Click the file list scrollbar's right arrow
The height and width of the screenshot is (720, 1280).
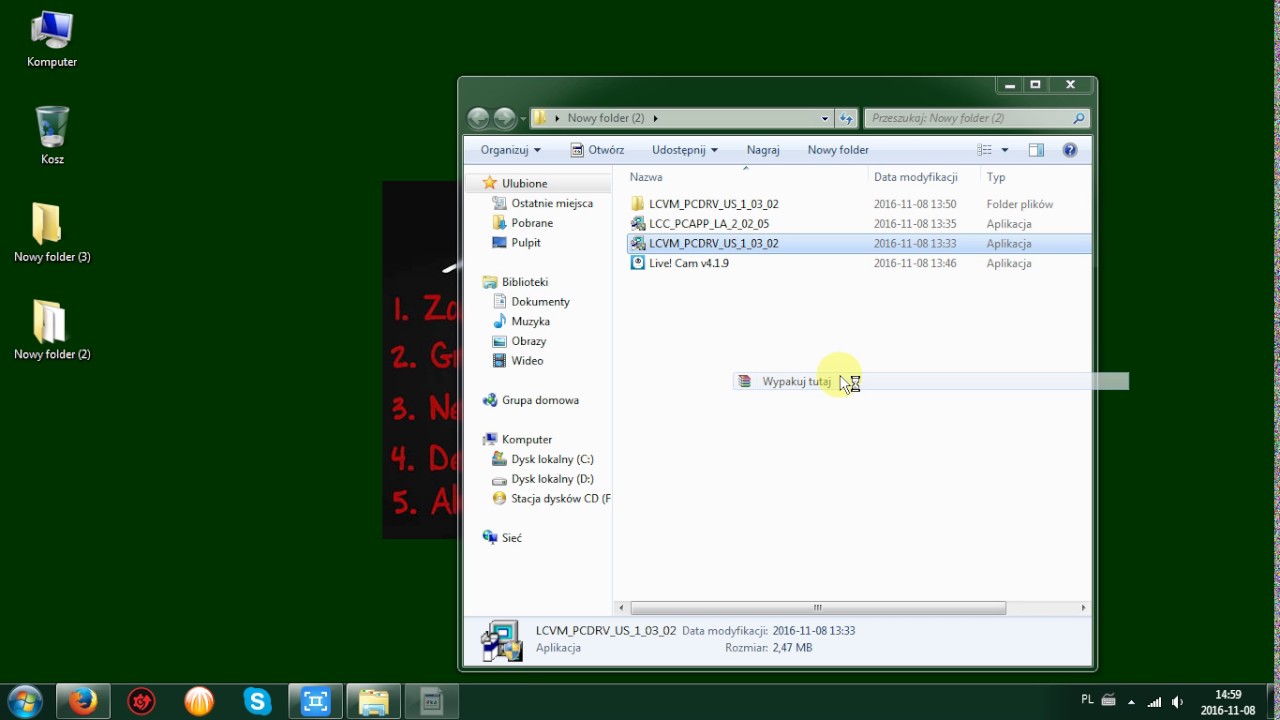click(x=1083, y=608)
